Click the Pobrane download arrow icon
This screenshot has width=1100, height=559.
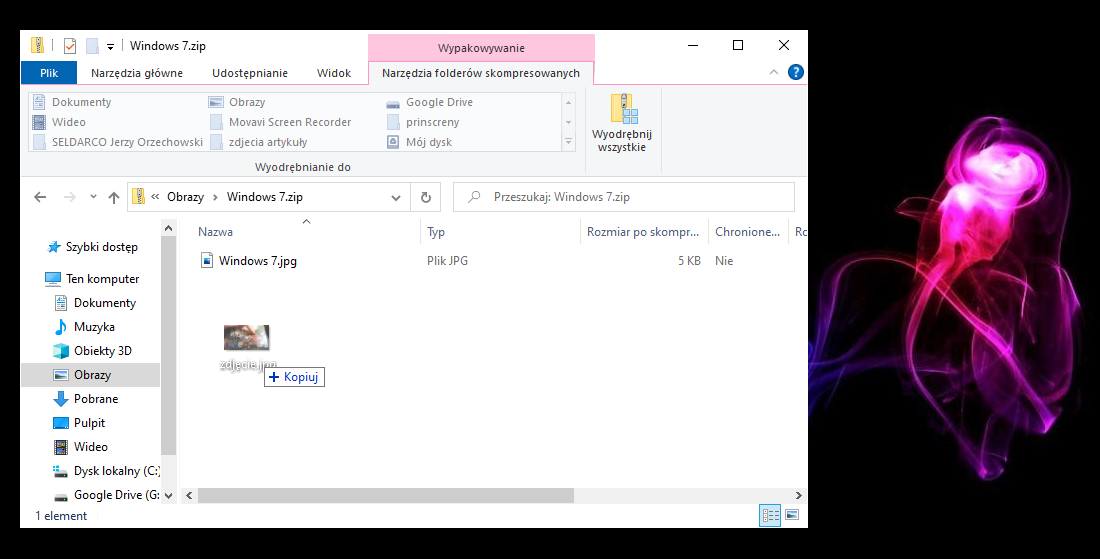(x=61, y=398)
